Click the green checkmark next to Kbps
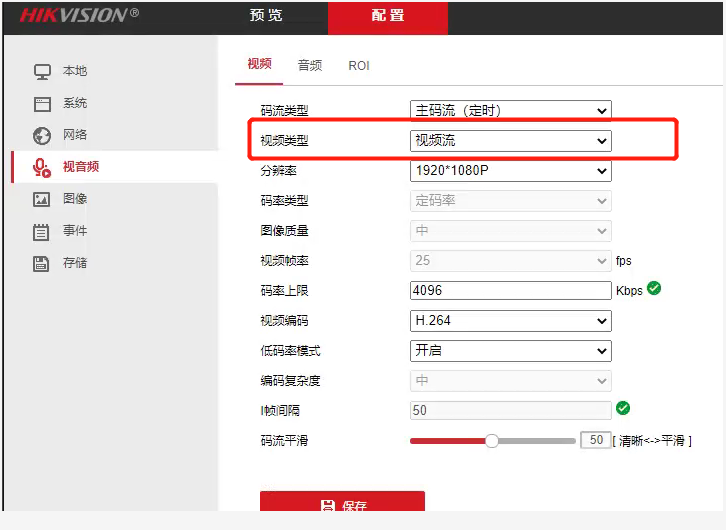The width and height of the screenshot is (726, 530). click(654, 288)
